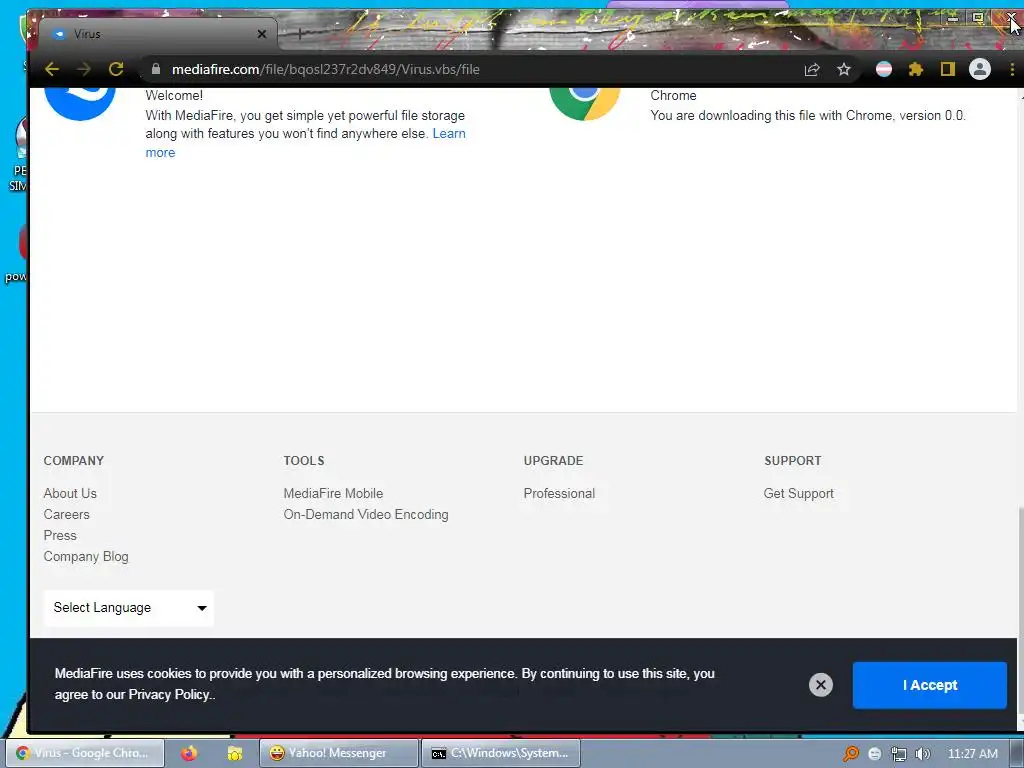Expand the Select Language dropdown

coord(129,608)
